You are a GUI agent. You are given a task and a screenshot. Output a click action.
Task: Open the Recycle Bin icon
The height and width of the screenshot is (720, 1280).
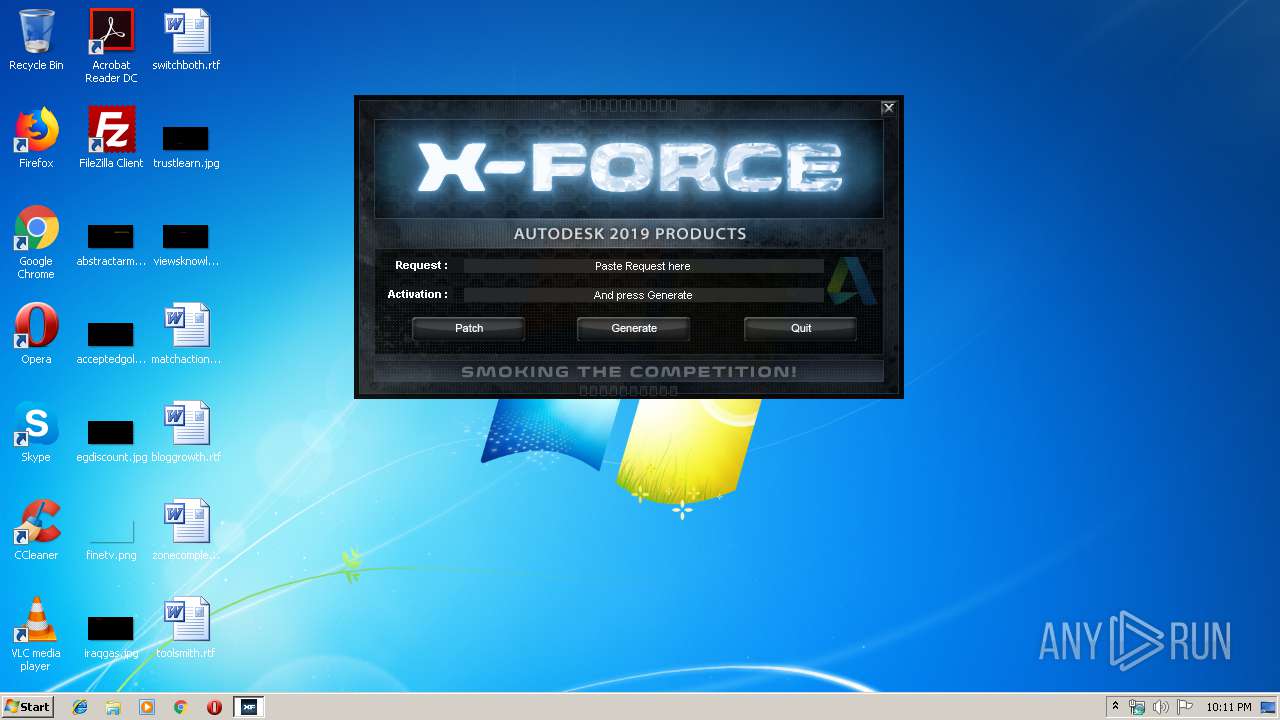(36, 41)
